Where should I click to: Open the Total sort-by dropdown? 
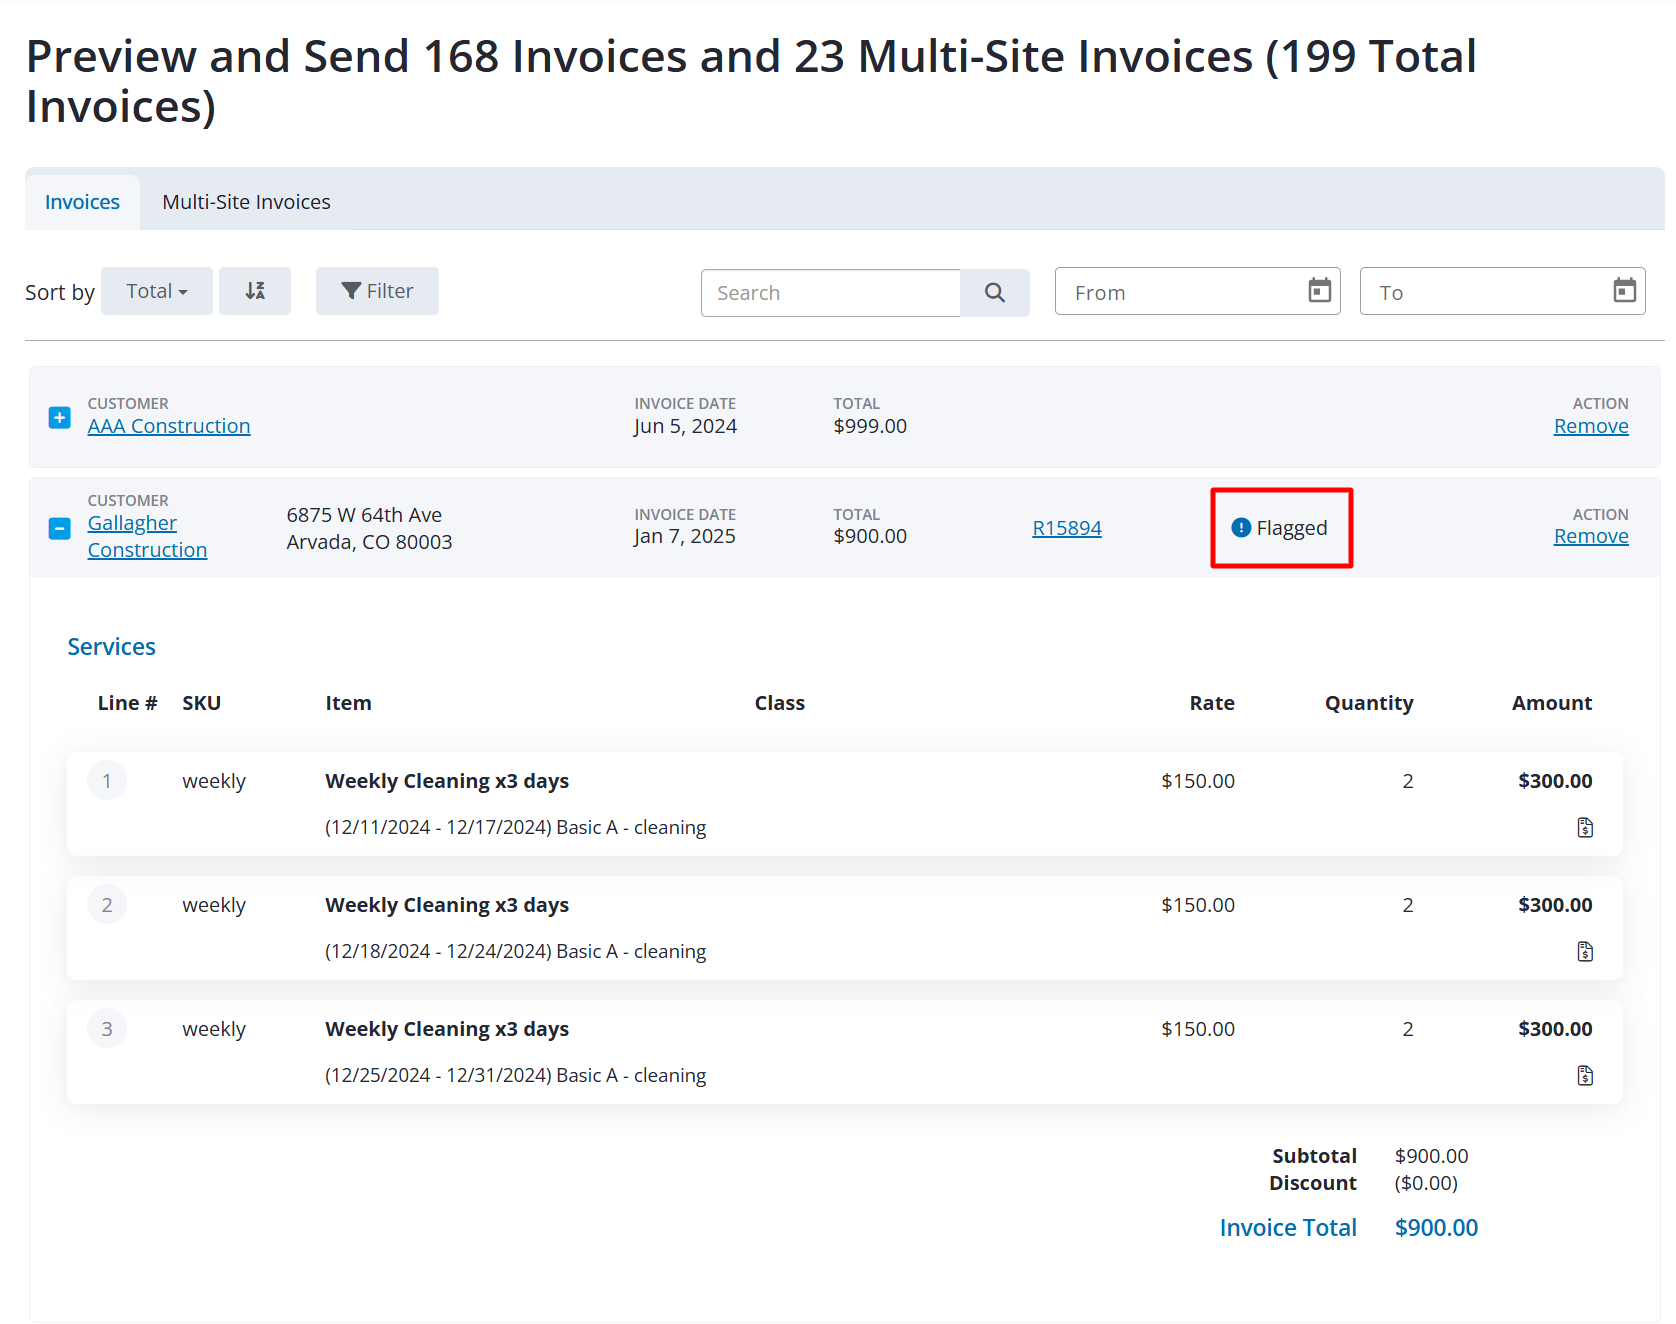[x=157, y=291]
